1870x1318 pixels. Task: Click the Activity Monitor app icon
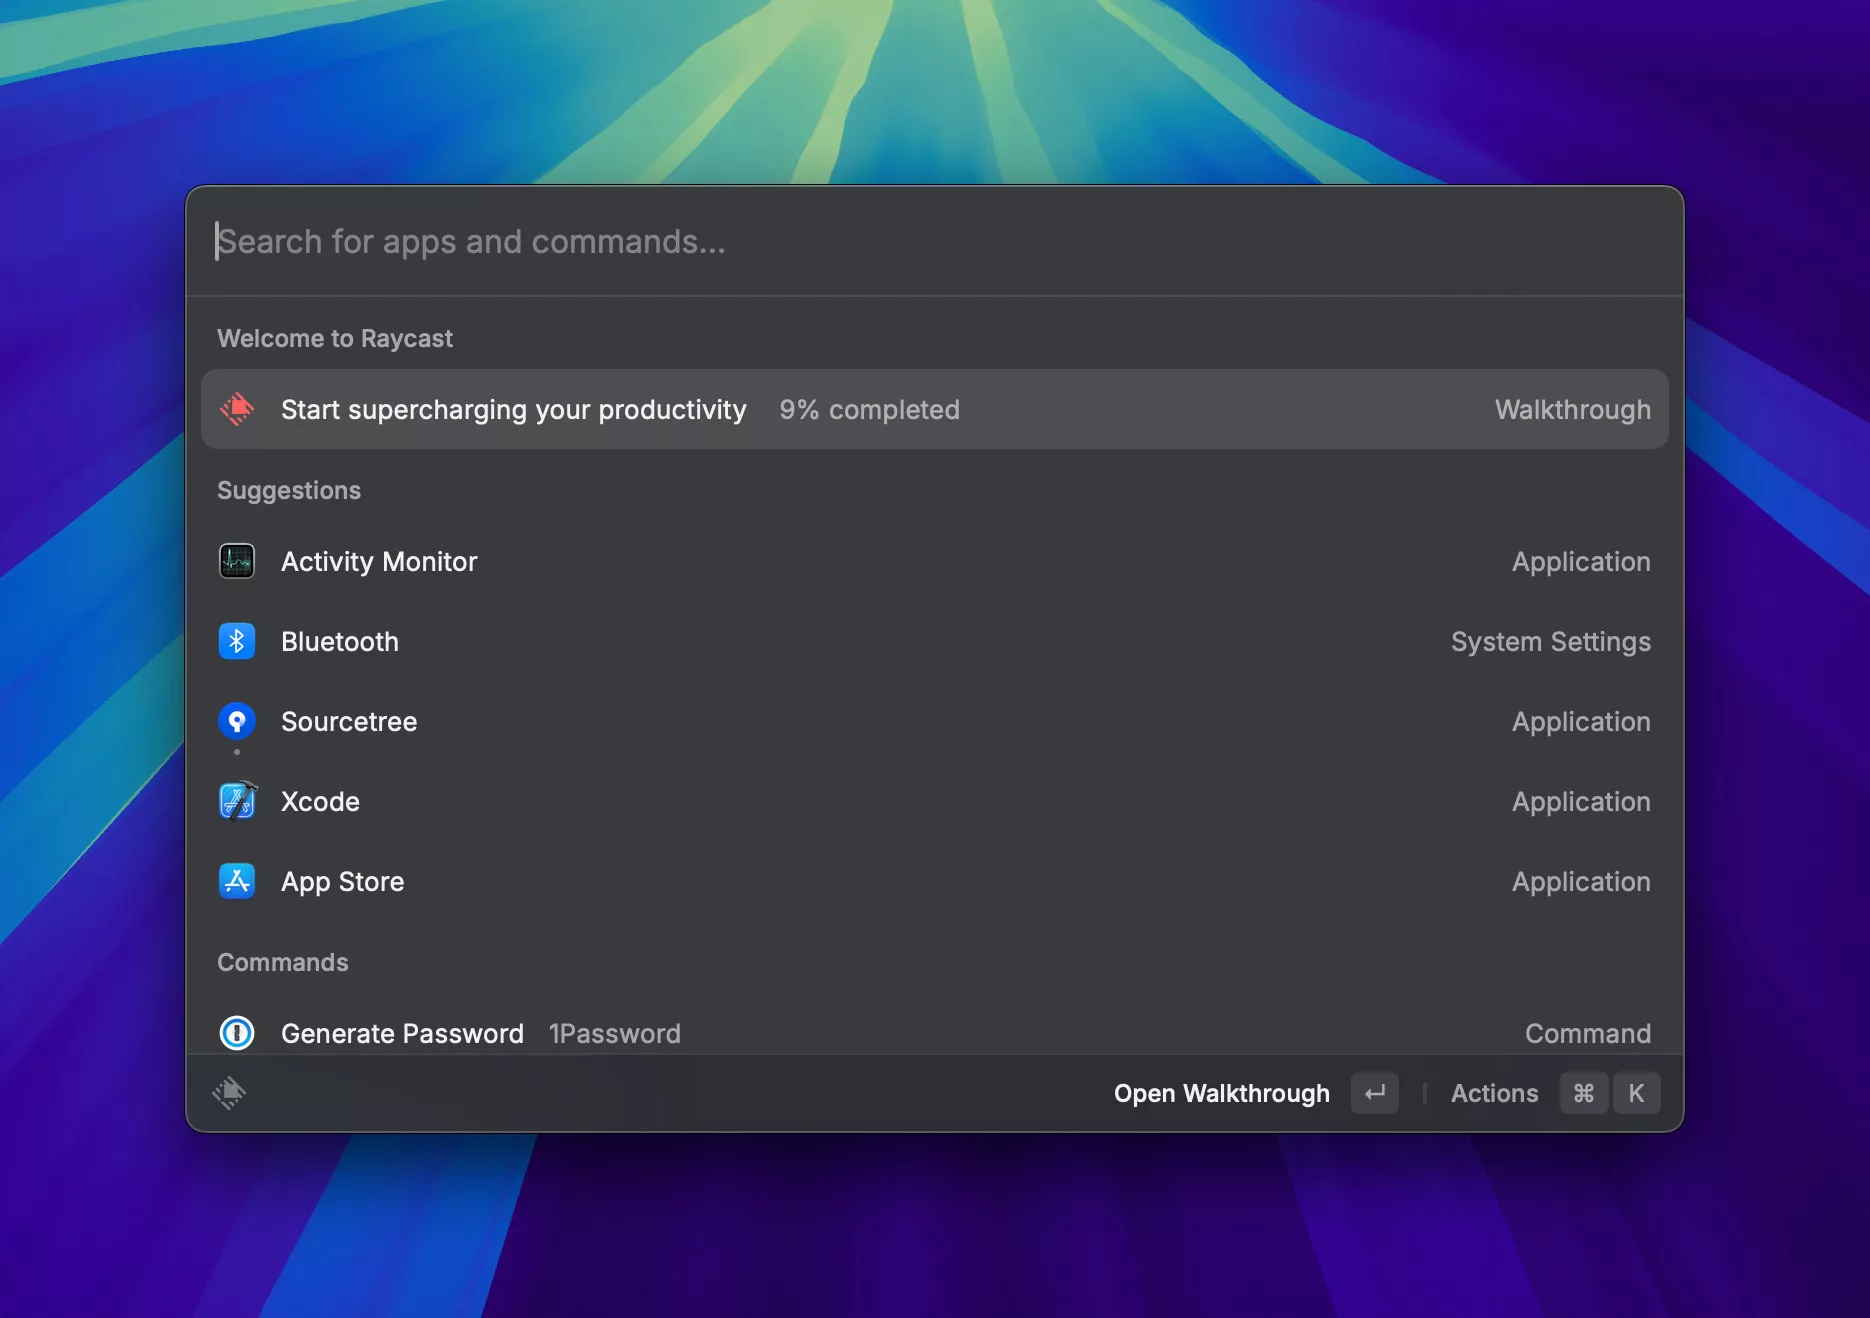pyautogui.click(x=237, y=561)
